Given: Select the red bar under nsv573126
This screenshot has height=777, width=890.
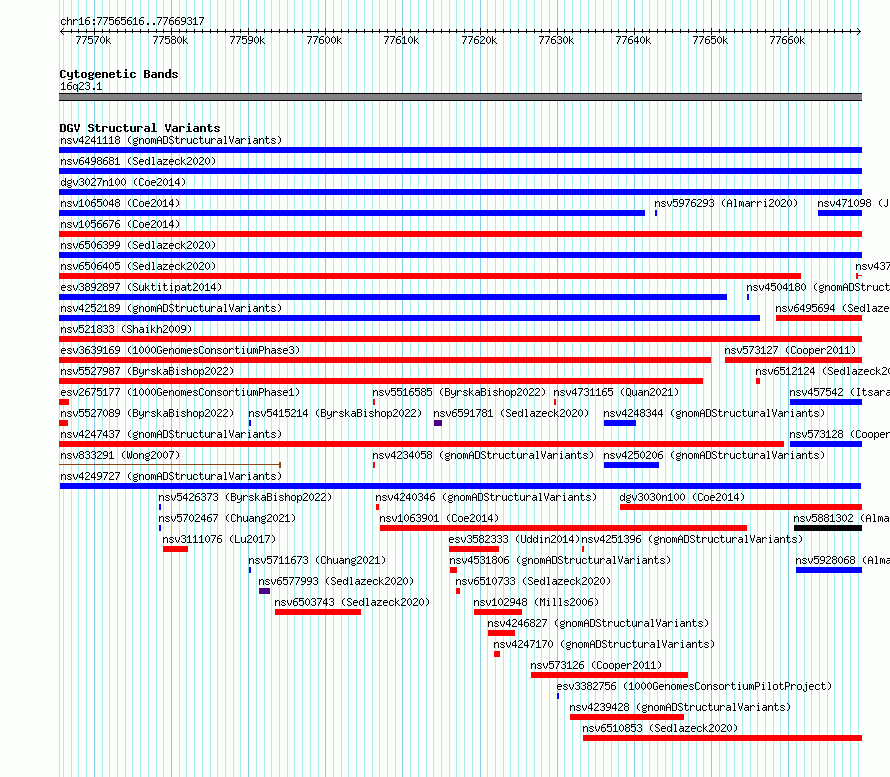Looking at the screenshot, I should (x=610, y=675).
